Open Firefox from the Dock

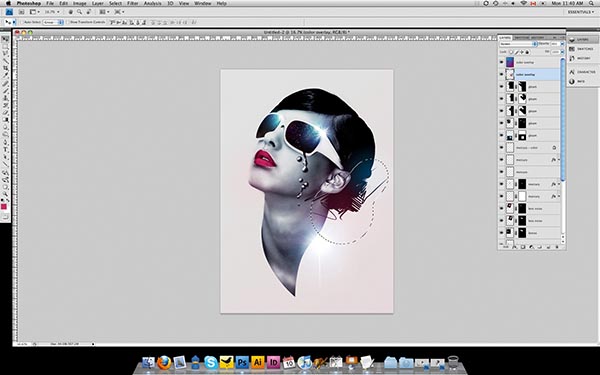pos(164,362)
